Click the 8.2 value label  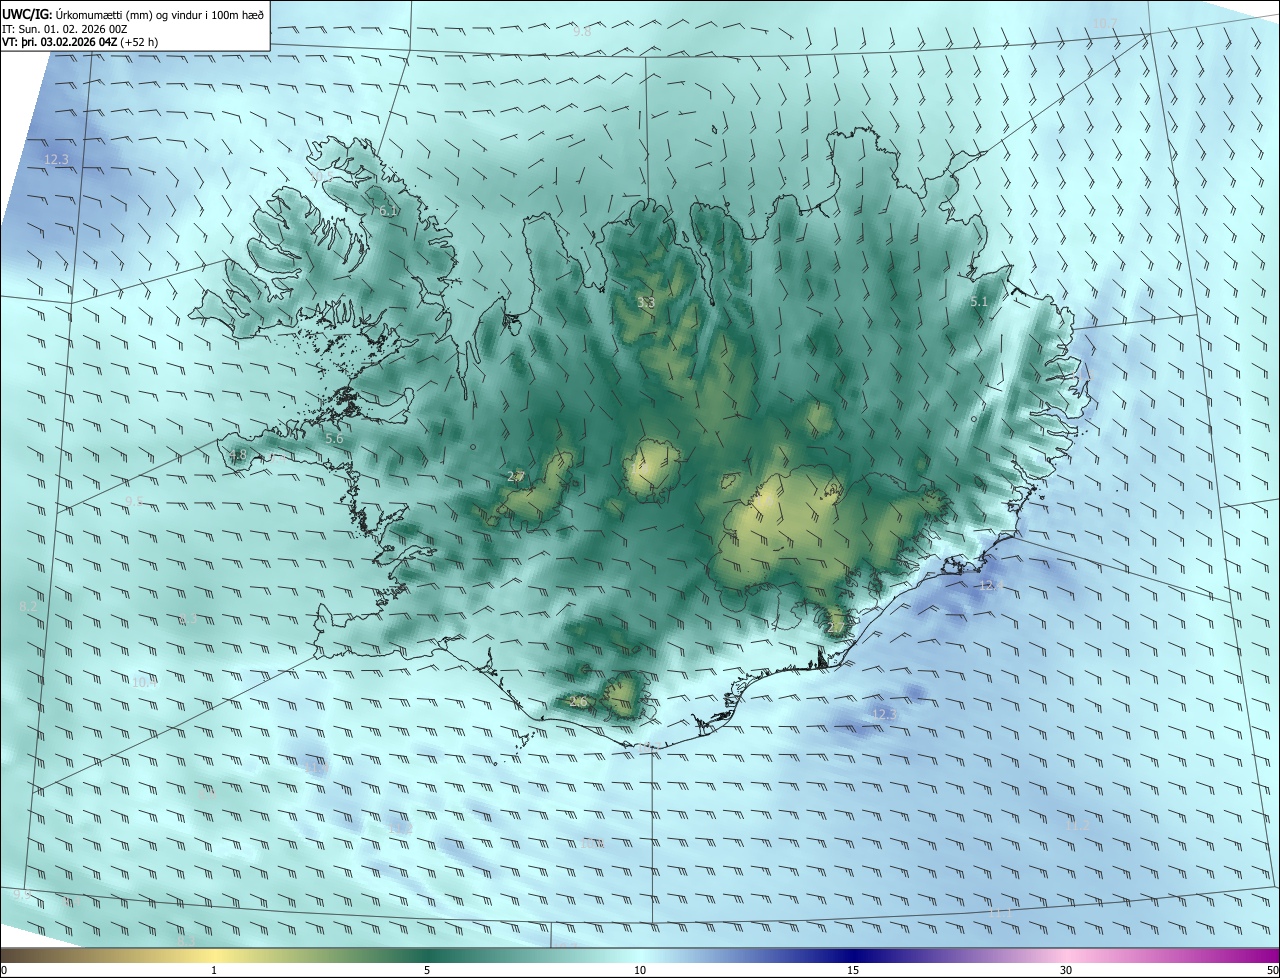click(28, 606)
